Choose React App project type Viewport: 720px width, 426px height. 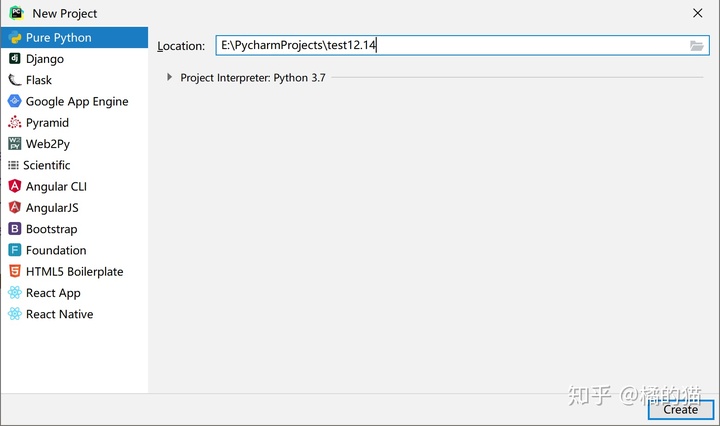(x=74, y=292)
